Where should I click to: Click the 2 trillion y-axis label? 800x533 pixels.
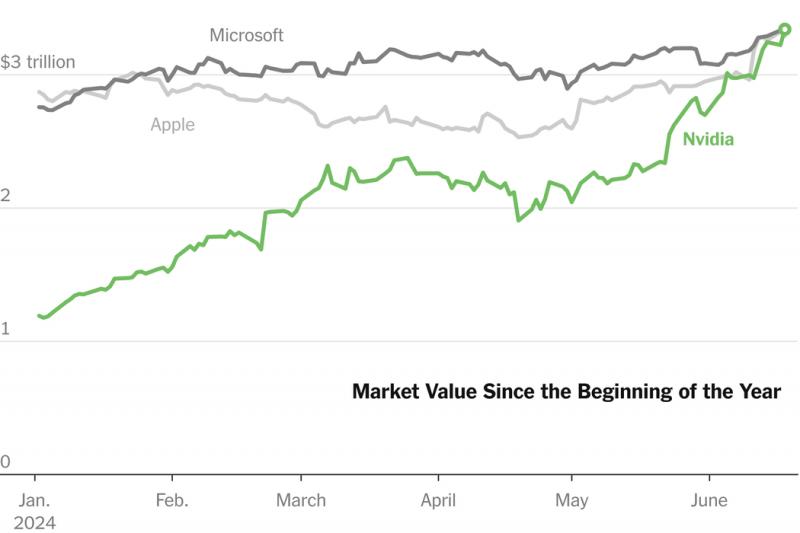click(x=6, y=196)
